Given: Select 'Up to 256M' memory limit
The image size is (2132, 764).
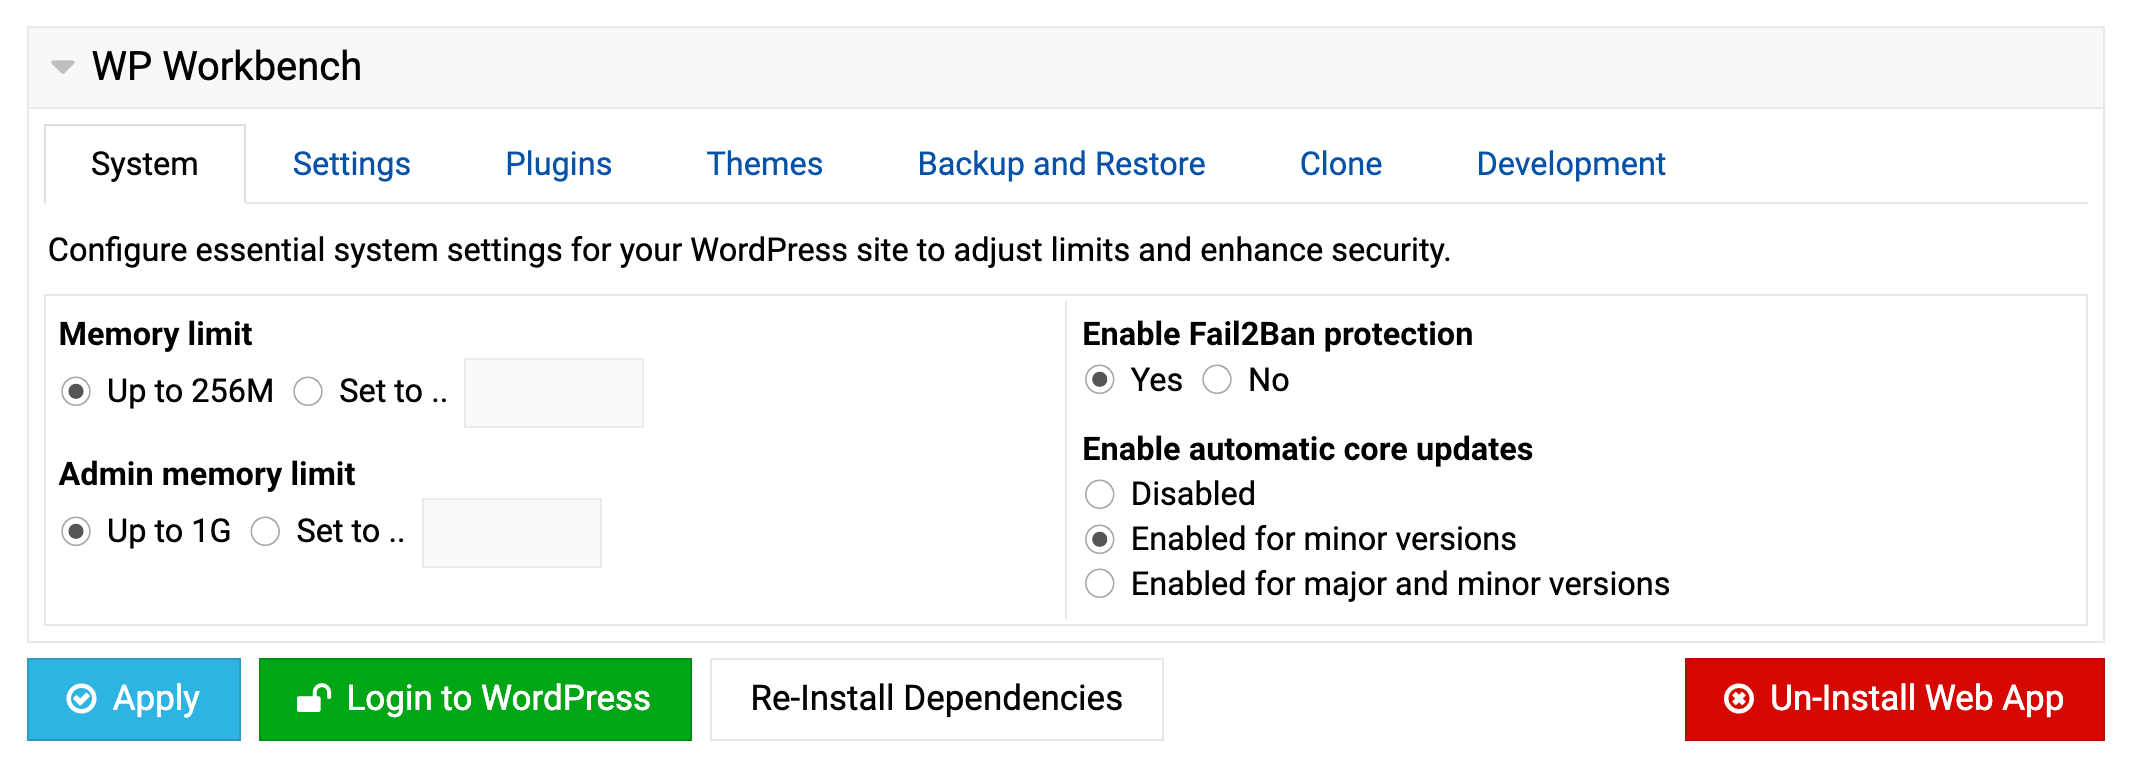Looking at the screenshot, I should click(x=76, y=391).
